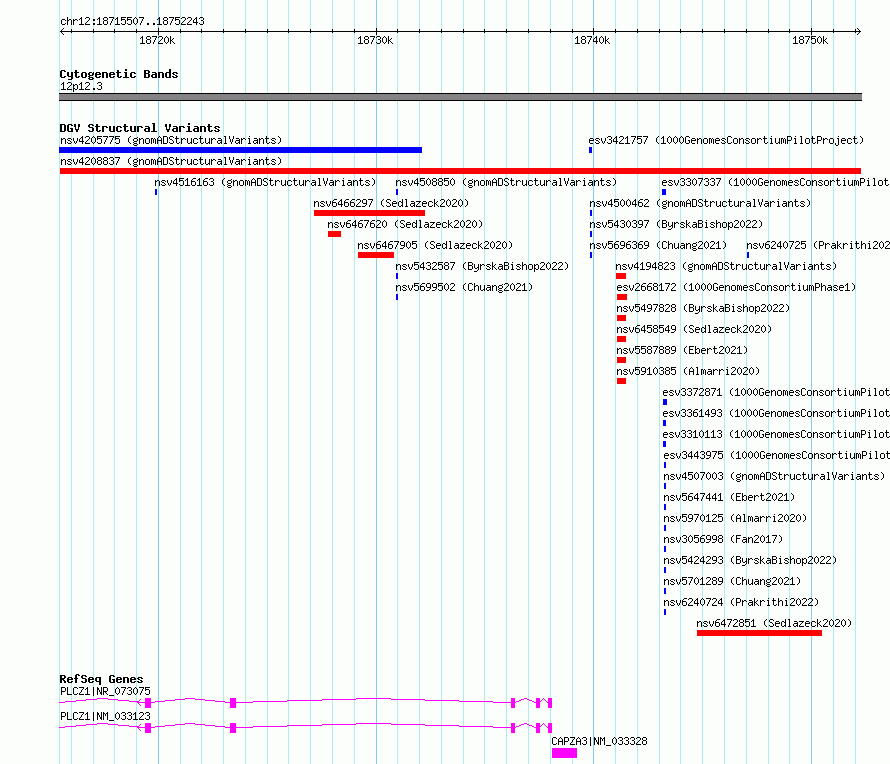Open nsv5699502 Chuang2021 variant
The height and width of the screenshot is (764, 890).
pos(464,287)
